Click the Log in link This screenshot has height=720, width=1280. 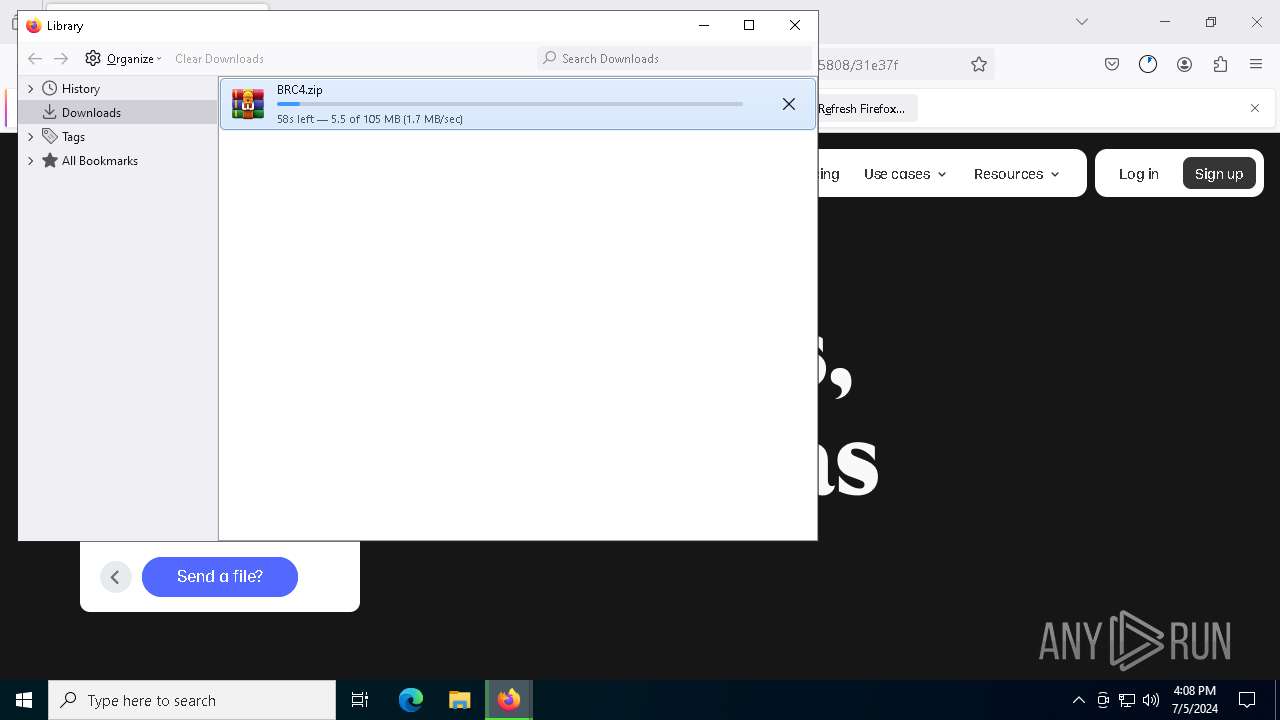1138,174
